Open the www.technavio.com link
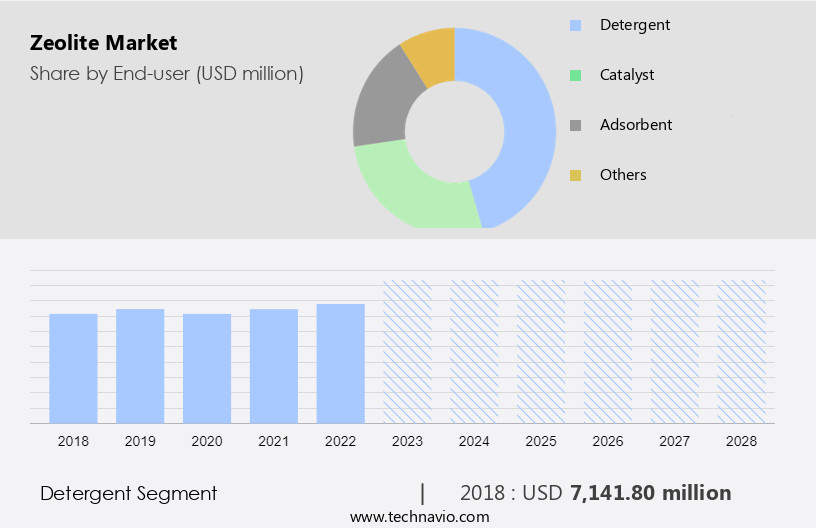816x528 pixels. (x=419, y=517)
